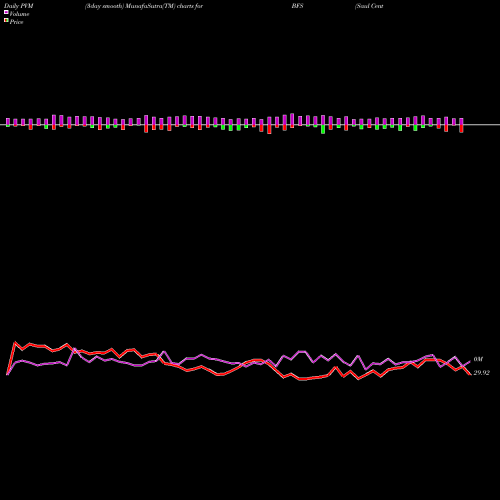Screen dimensions: 500x500
Task: Click the 'Price' legend label
Action: click(16, 22)
